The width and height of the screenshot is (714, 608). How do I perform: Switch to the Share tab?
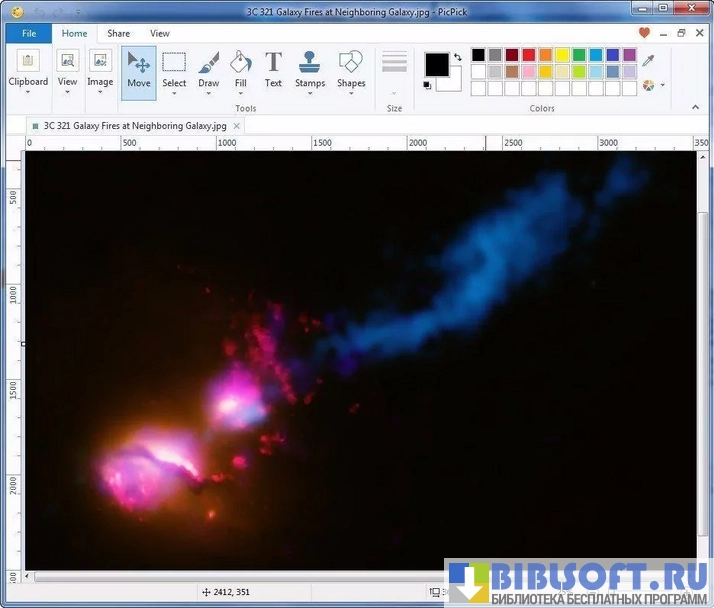[x=118, y=33]
